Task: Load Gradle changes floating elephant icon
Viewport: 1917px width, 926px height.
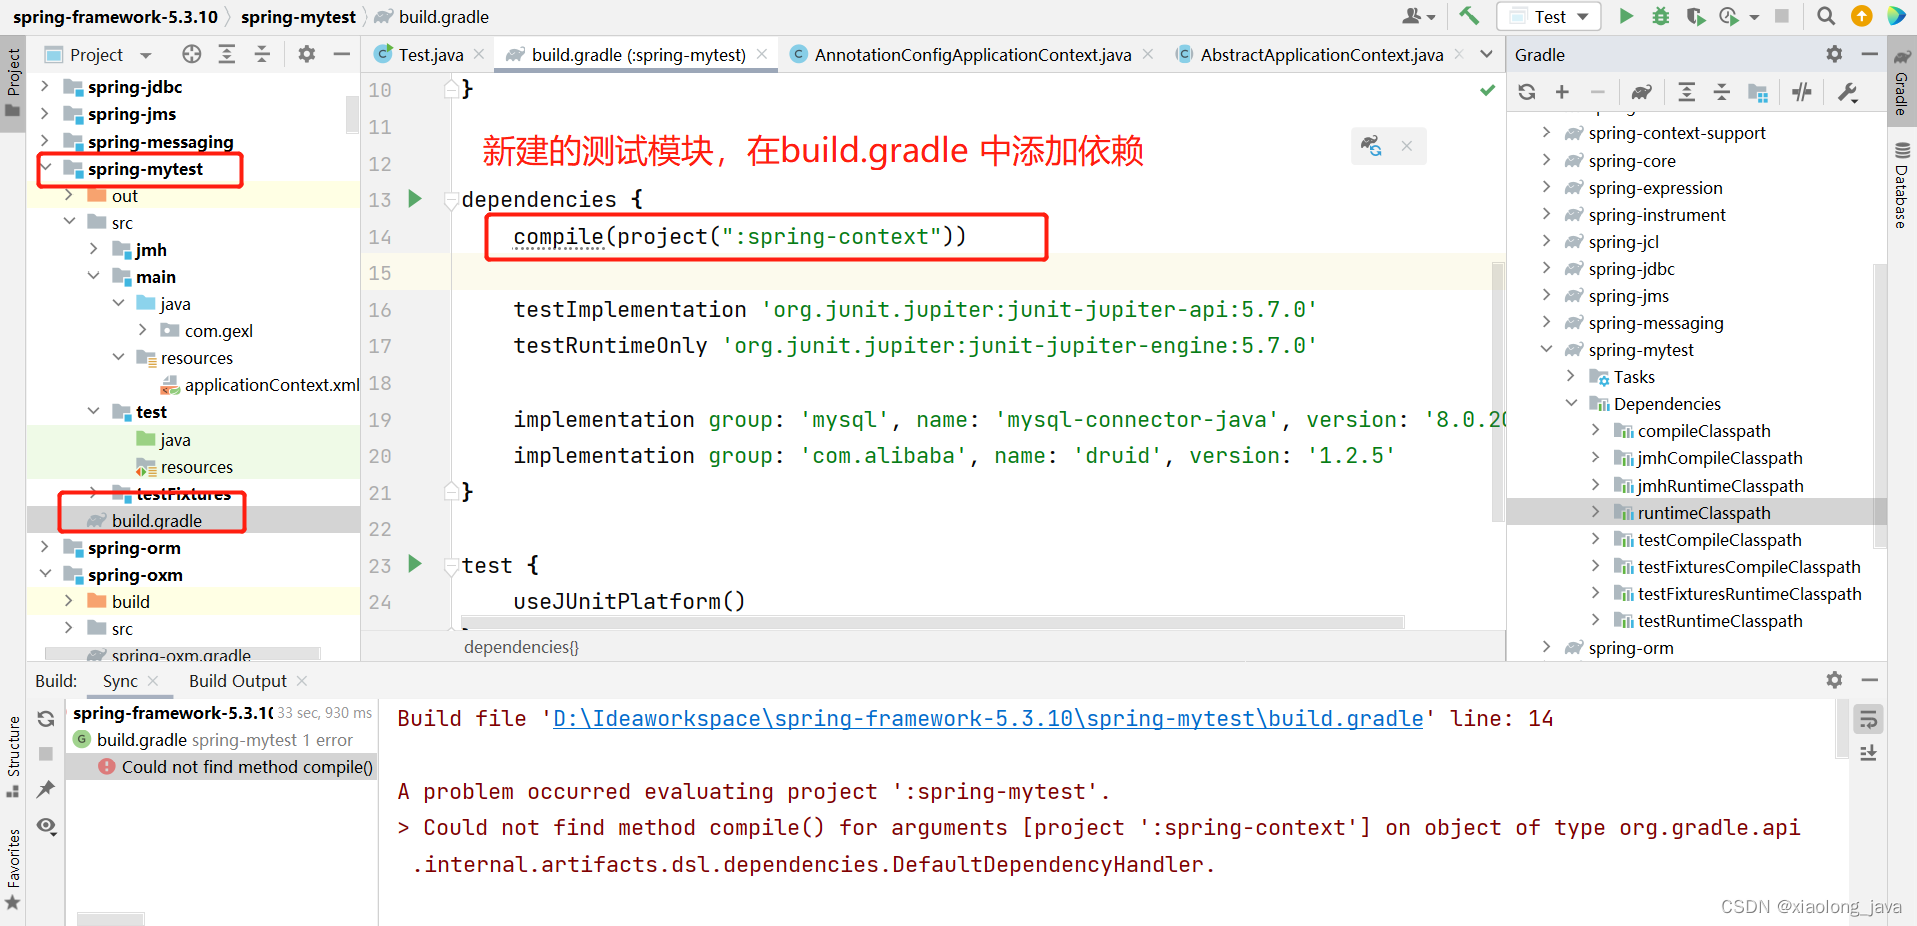Action: click(1371, 146)
